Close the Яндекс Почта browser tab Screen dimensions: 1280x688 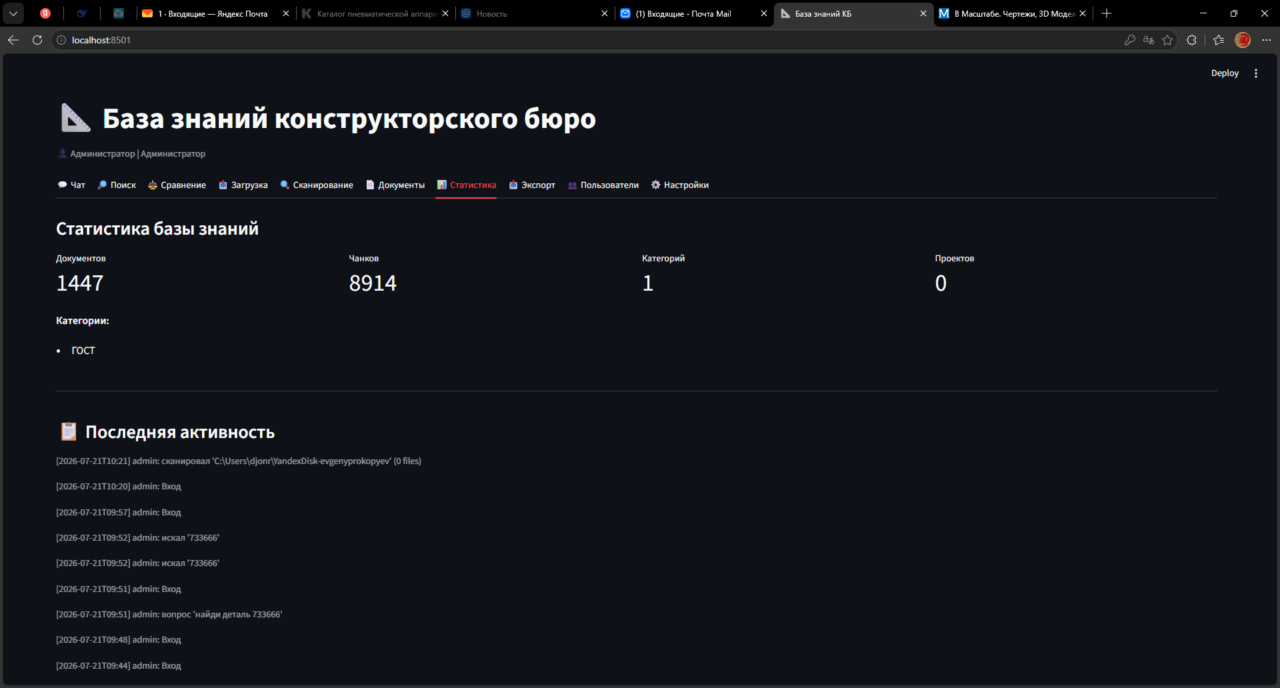pyautogui.click(x=284, y=14)
